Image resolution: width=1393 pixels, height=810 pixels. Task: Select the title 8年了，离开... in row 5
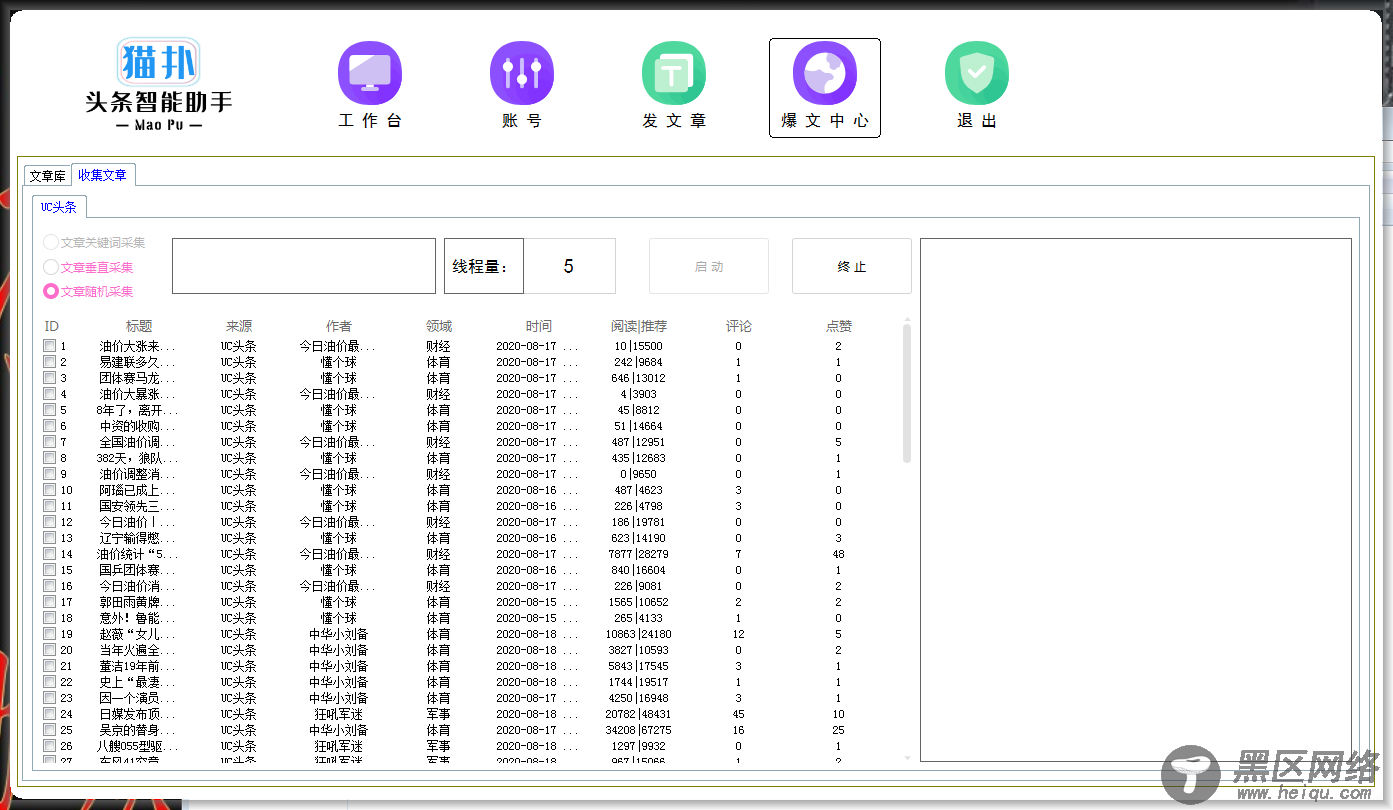(x=138, y=410)
